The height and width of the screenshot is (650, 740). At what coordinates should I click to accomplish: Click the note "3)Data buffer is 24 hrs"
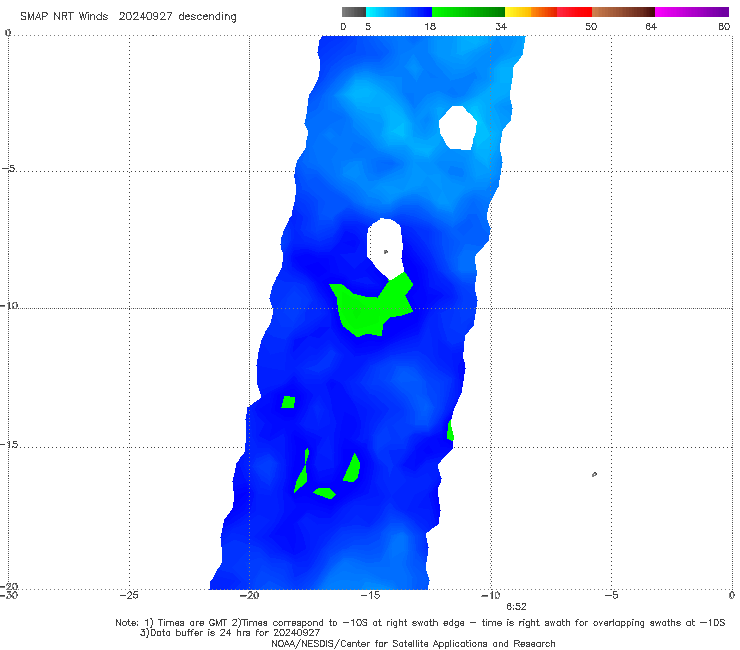229,633
